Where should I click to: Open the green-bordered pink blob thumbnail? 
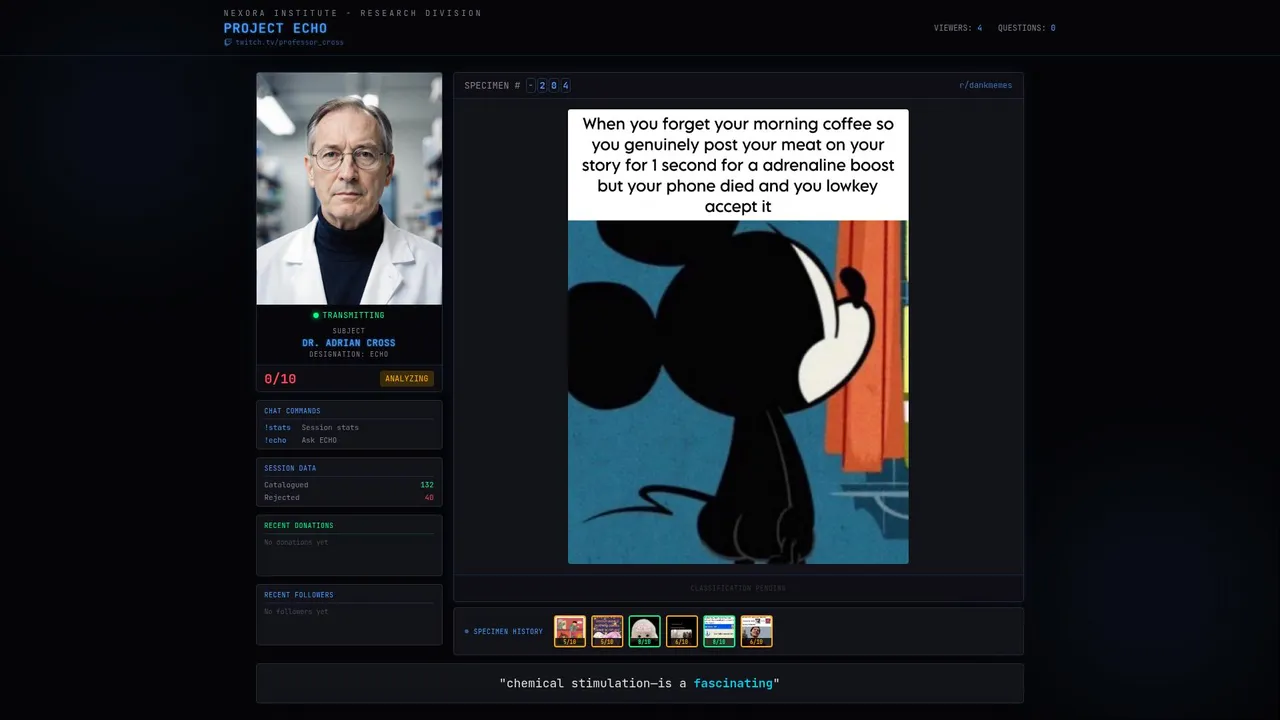(645, 631)
